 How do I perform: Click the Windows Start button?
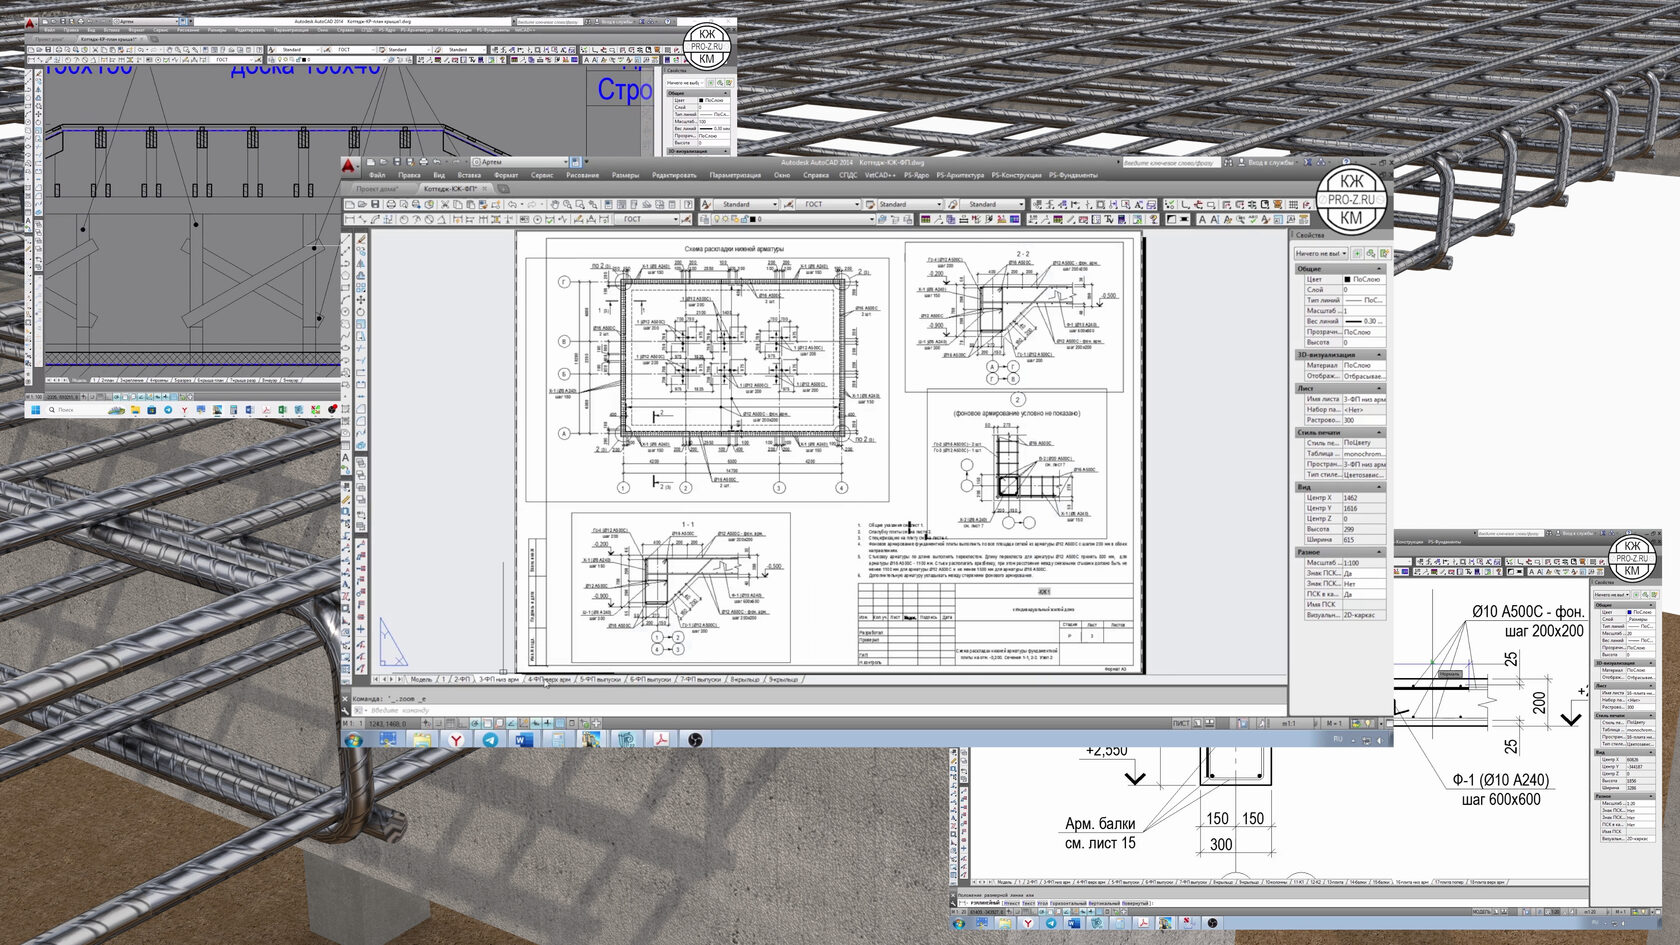[x=353, y=740]
